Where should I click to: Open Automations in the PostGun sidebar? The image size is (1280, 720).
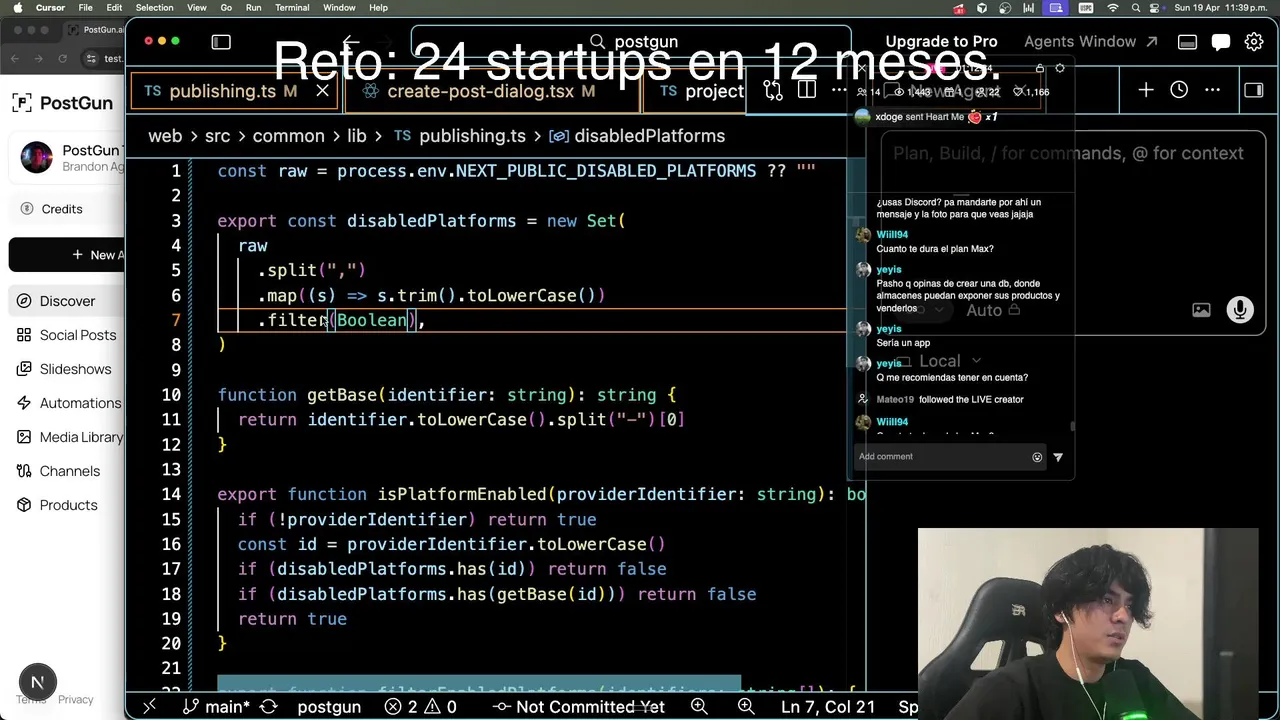[x=67, y=403]
